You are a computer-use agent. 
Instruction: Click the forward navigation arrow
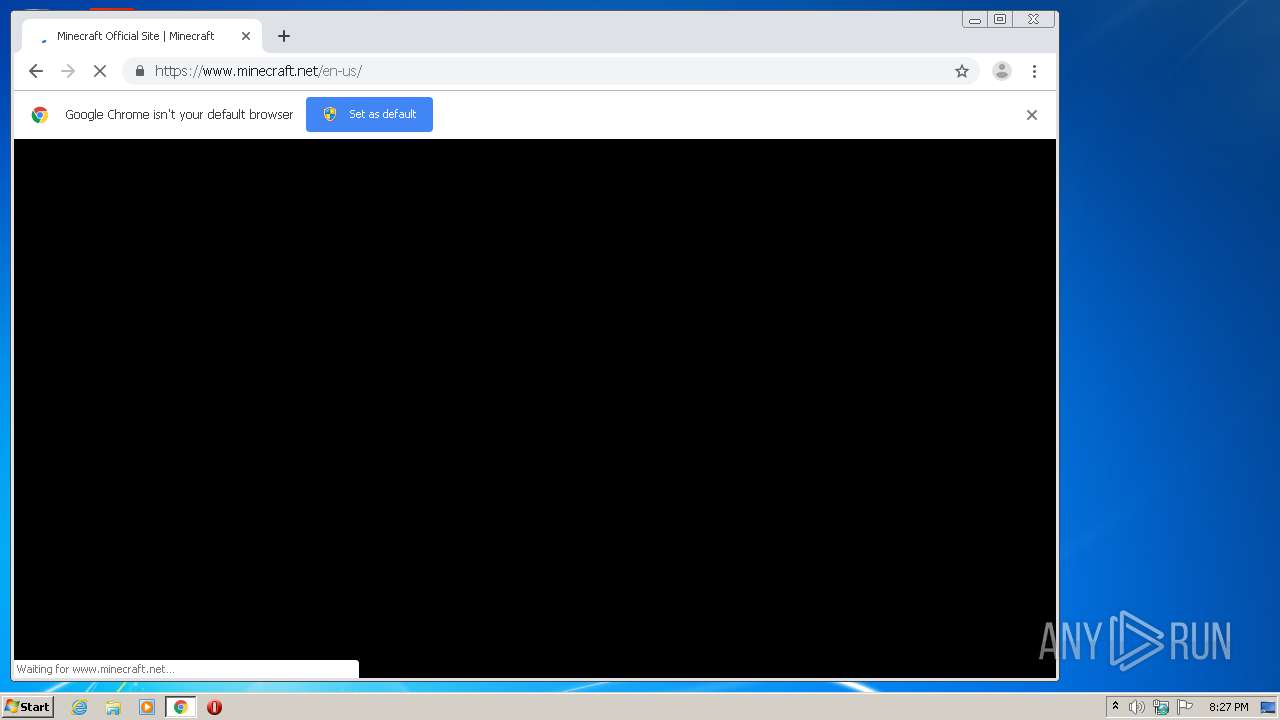pyautogui.click(x=68, y=71)
